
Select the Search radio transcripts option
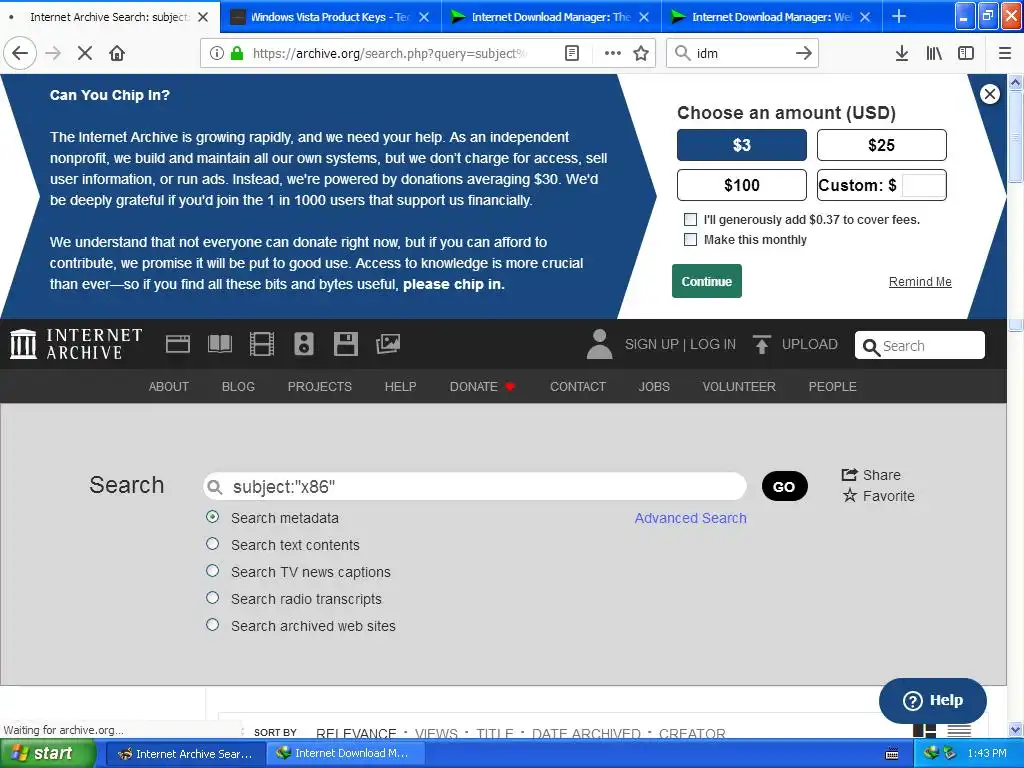pos(212,598)
